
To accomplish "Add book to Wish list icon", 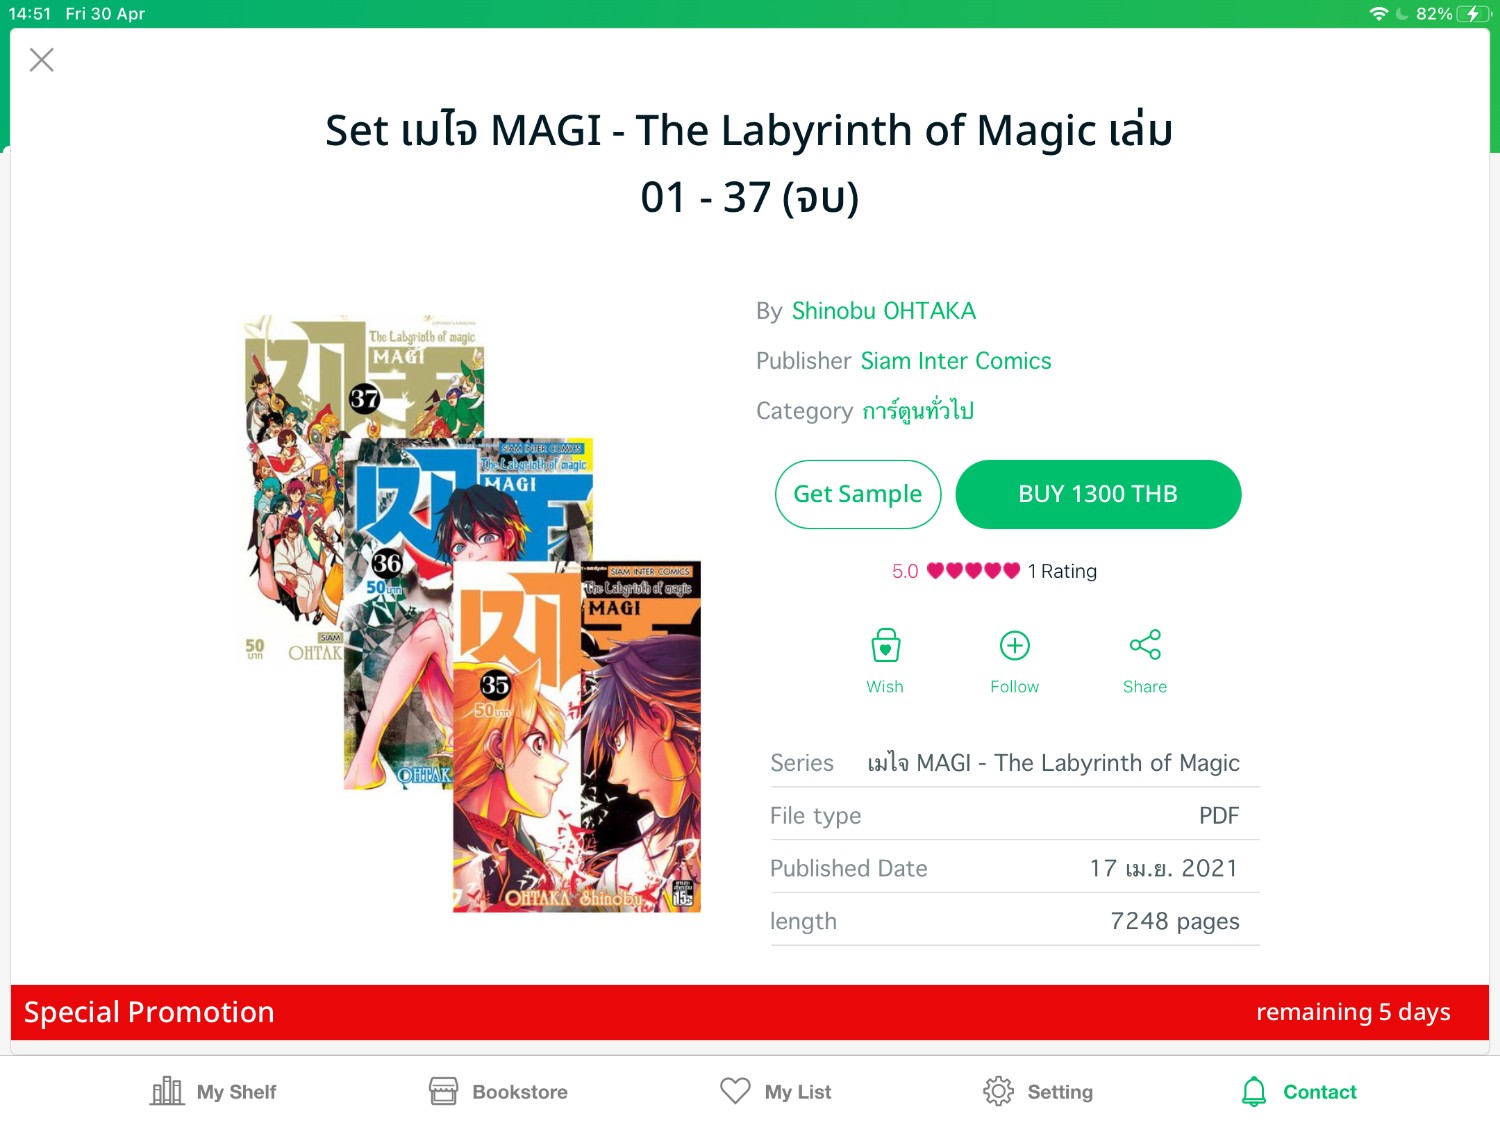I will [885, 646].
